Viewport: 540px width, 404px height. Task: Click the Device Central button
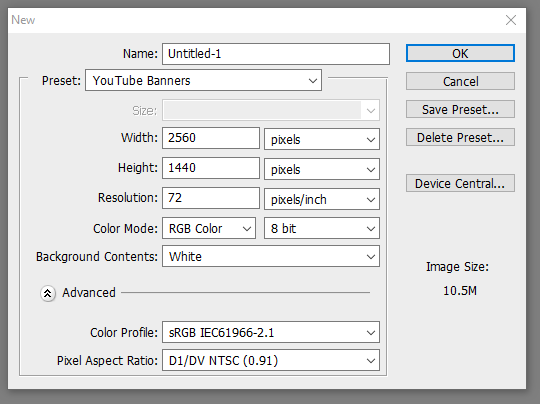pos(460,183)
